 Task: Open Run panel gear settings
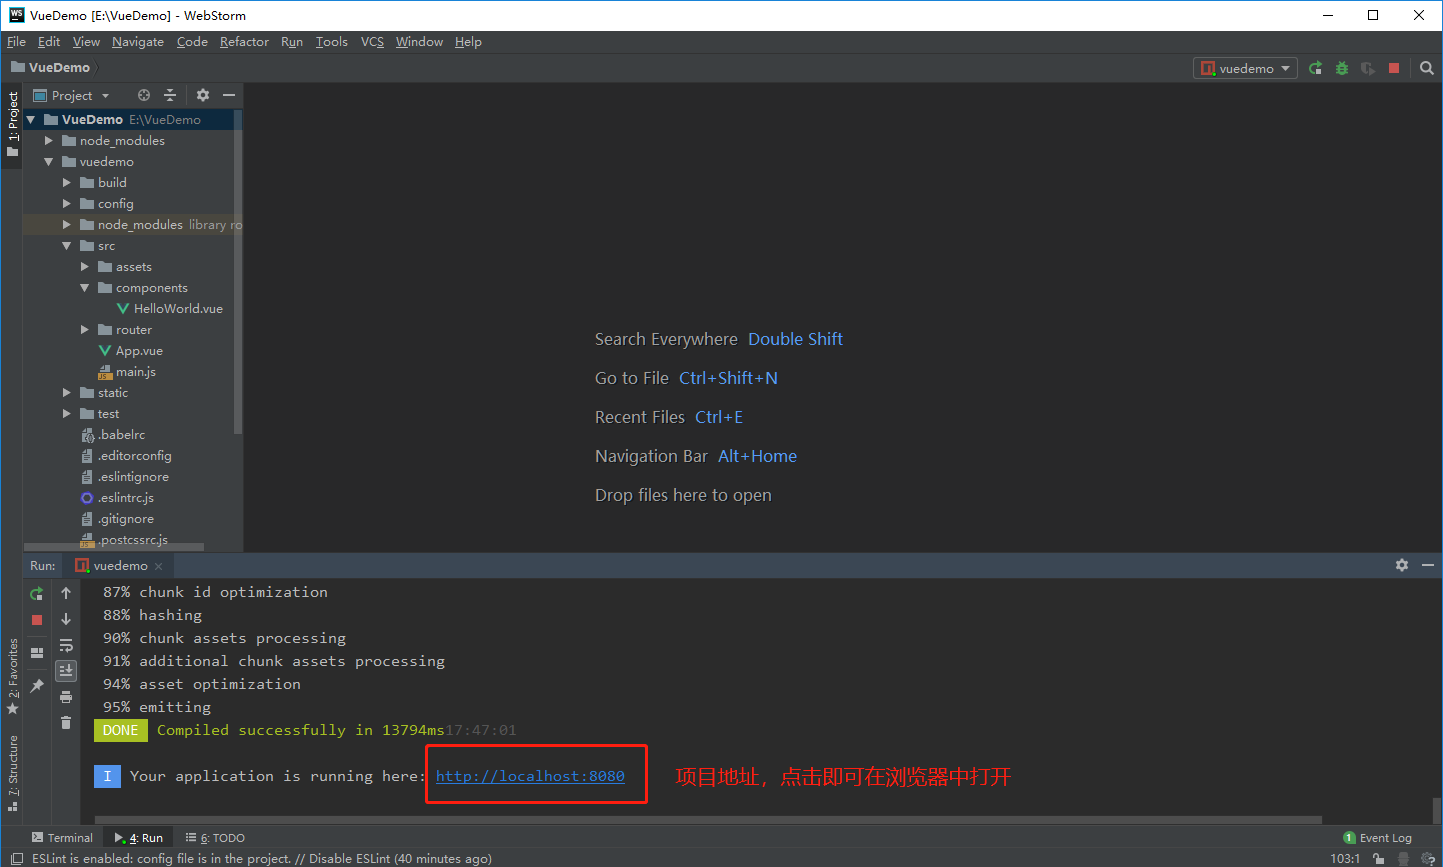(1402, 565)
